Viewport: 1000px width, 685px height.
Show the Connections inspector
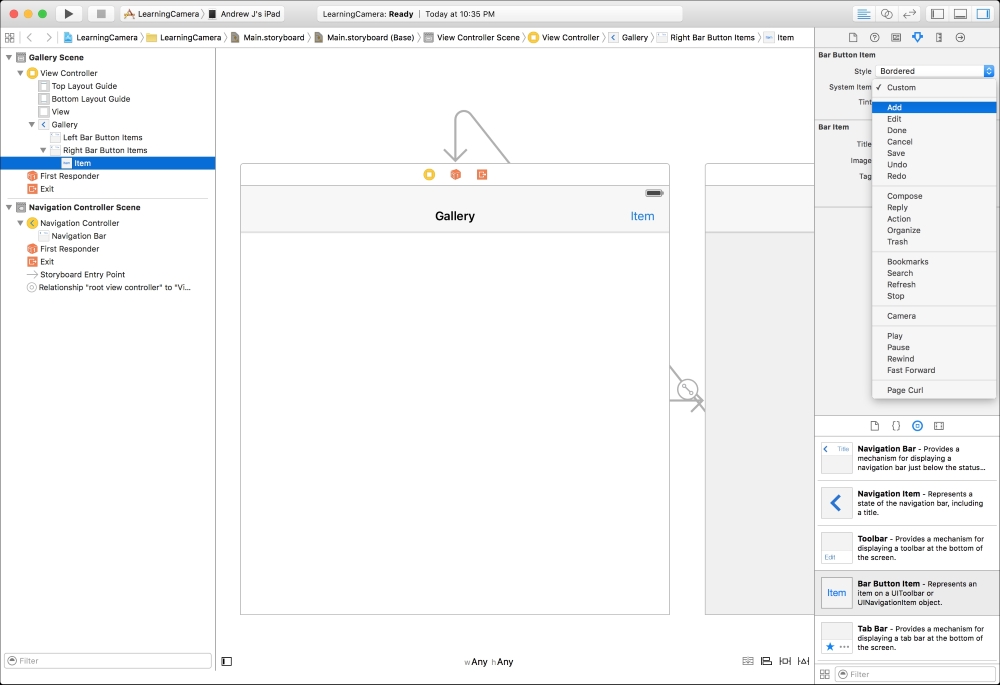(959, 37)
